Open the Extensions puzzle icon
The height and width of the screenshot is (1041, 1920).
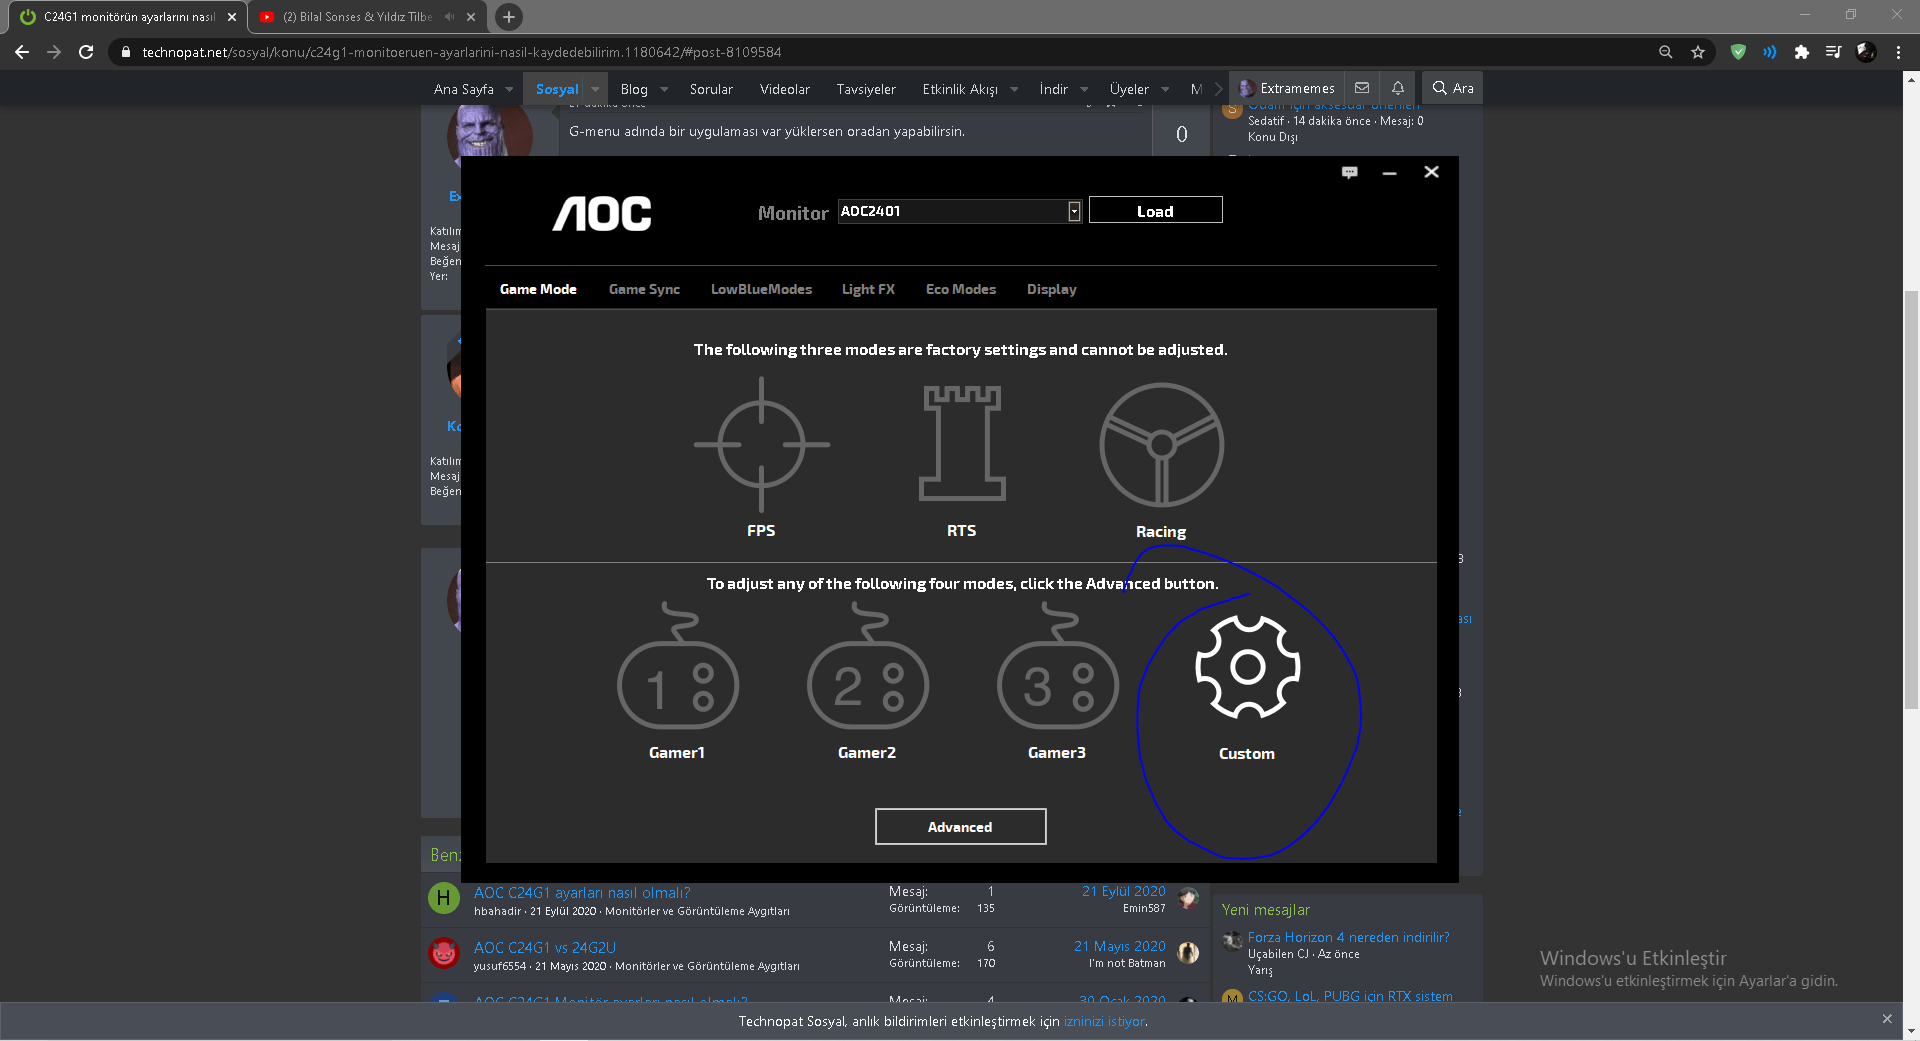[x=1802, y=52]
